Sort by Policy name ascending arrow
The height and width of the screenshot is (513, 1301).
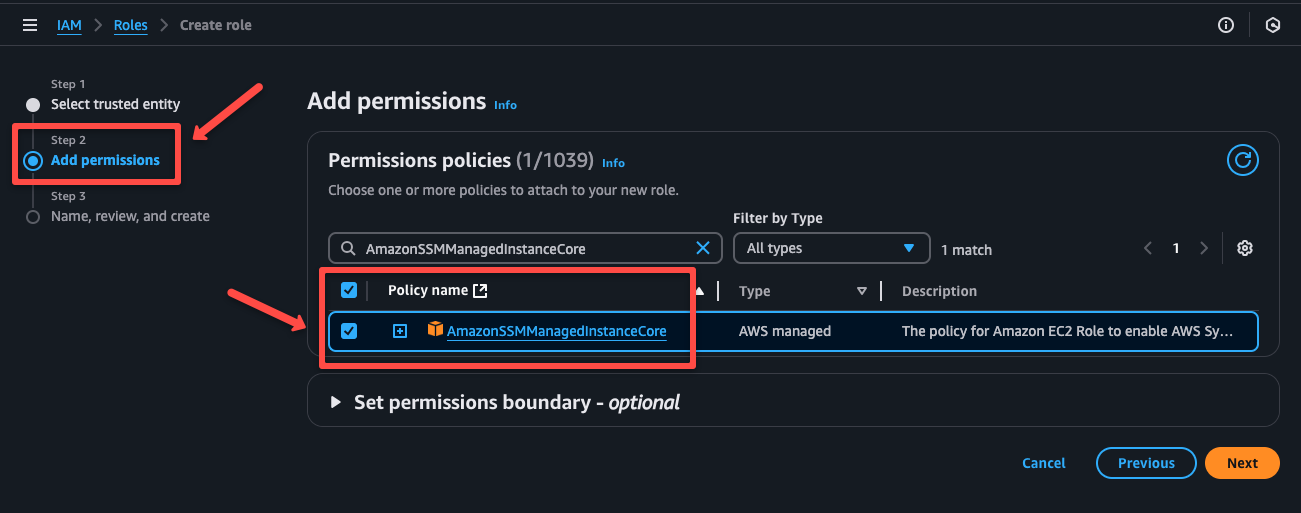coord(699,291)
